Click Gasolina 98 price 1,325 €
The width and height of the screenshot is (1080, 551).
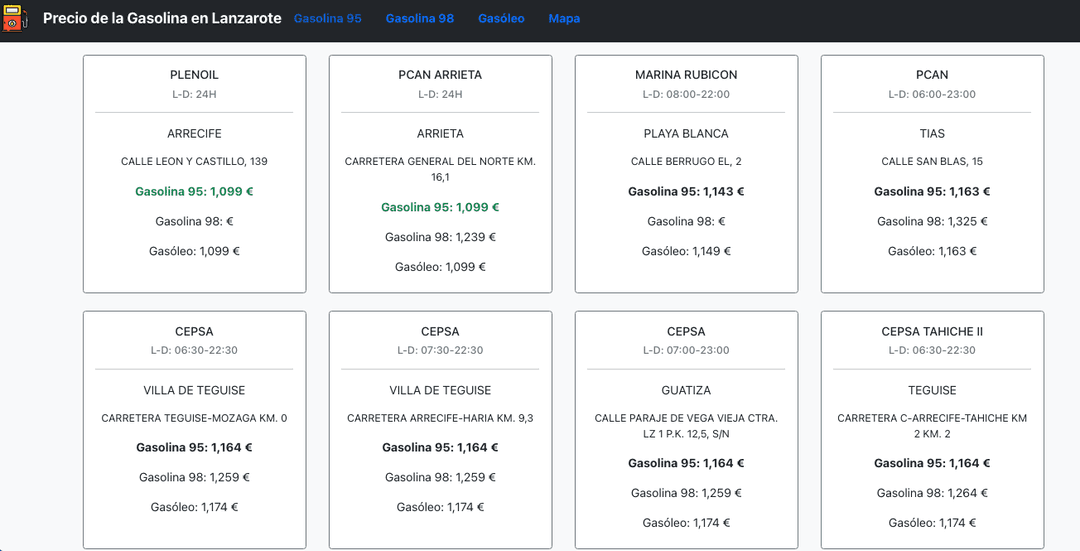932,221
